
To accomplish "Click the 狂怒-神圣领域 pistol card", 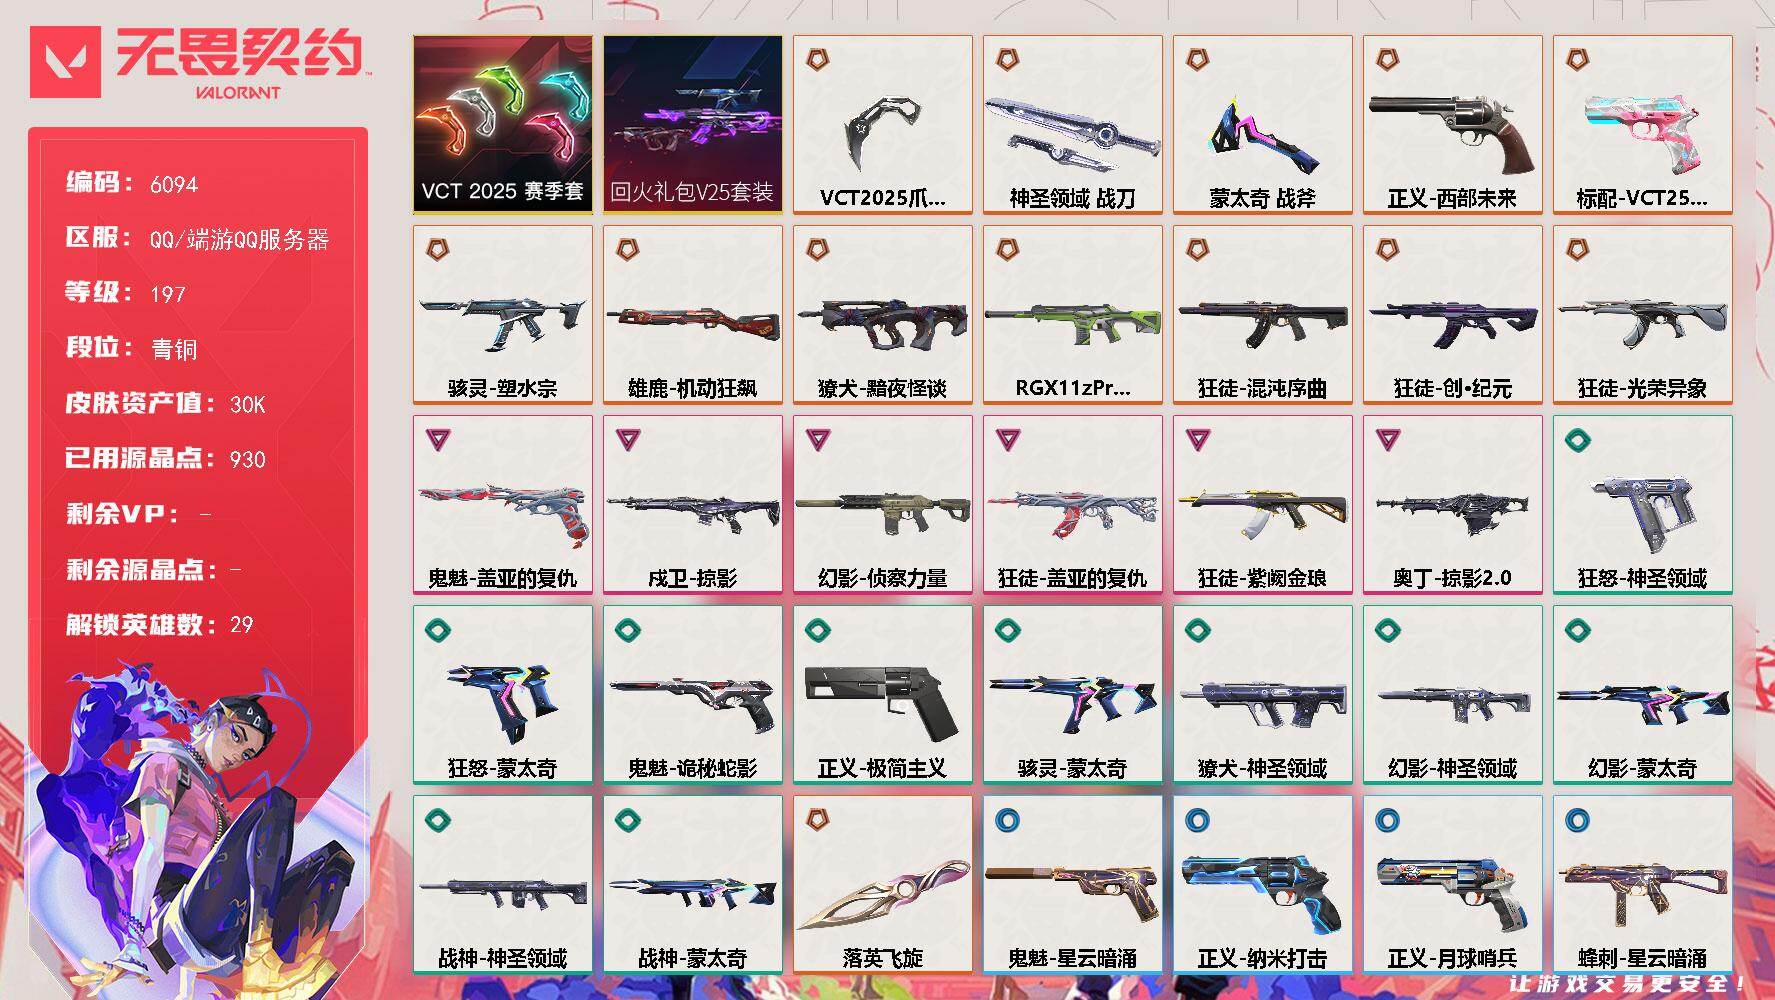I will [1642, 505].
